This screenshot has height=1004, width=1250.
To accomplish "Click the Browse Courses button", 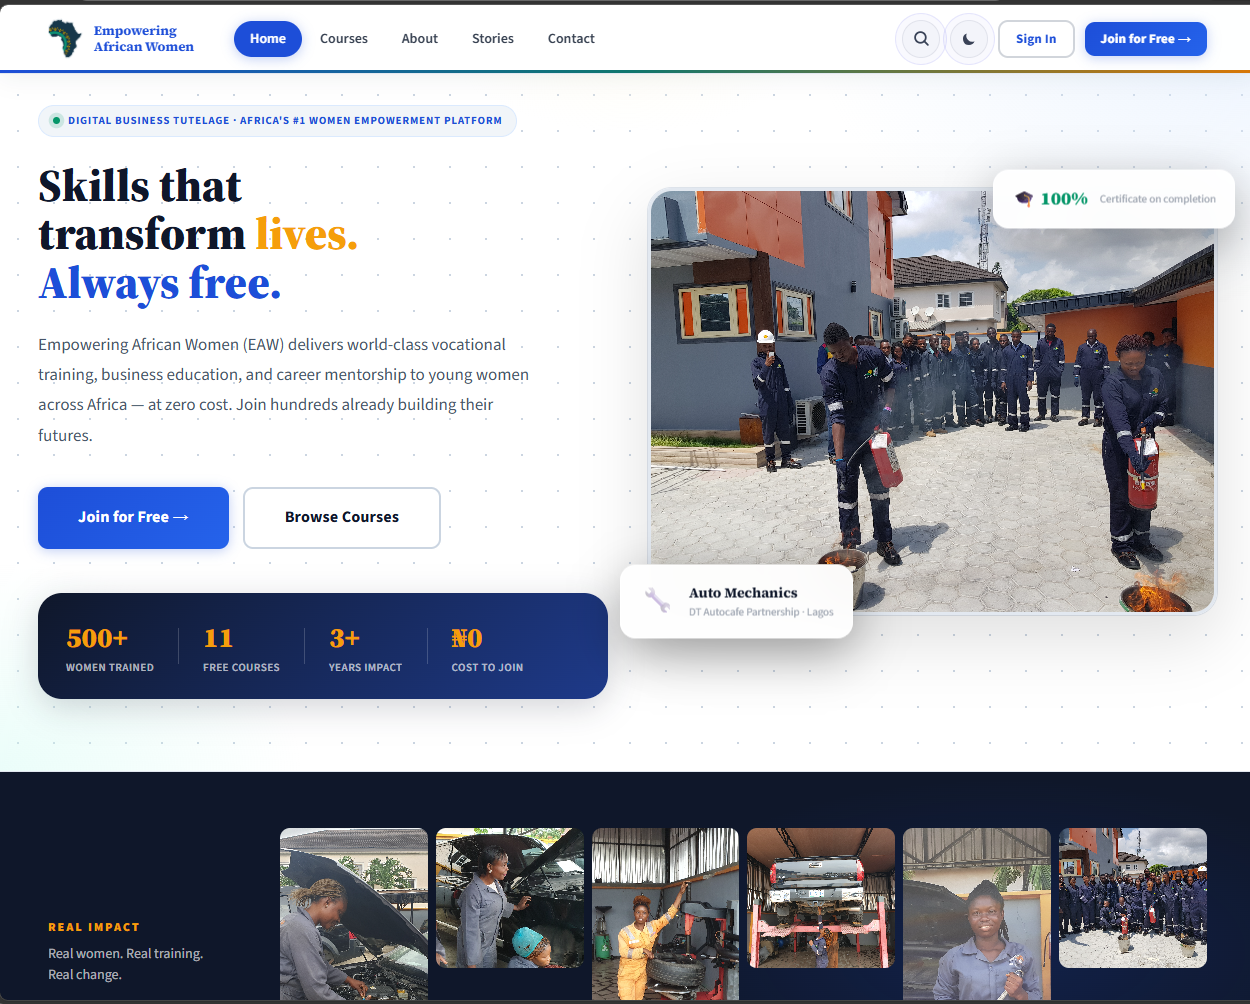I will pyautogui.click(x=341, y=517).
